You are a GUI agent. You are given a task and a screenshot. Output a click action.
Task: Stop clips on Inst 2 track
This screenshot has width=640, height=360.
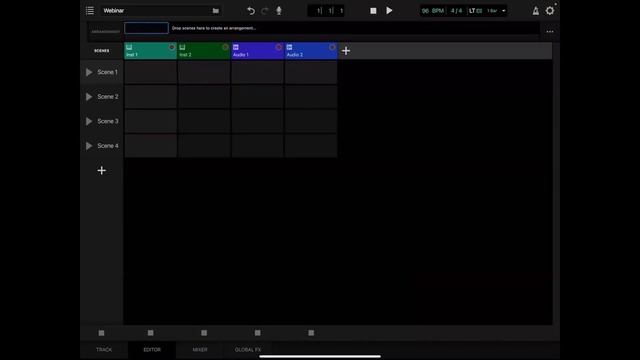click(x=204, y=333)
